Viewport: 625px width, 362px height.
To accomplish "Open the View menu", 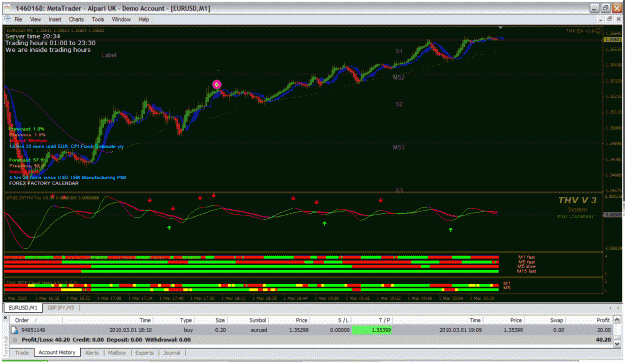I will coord(35,19).
